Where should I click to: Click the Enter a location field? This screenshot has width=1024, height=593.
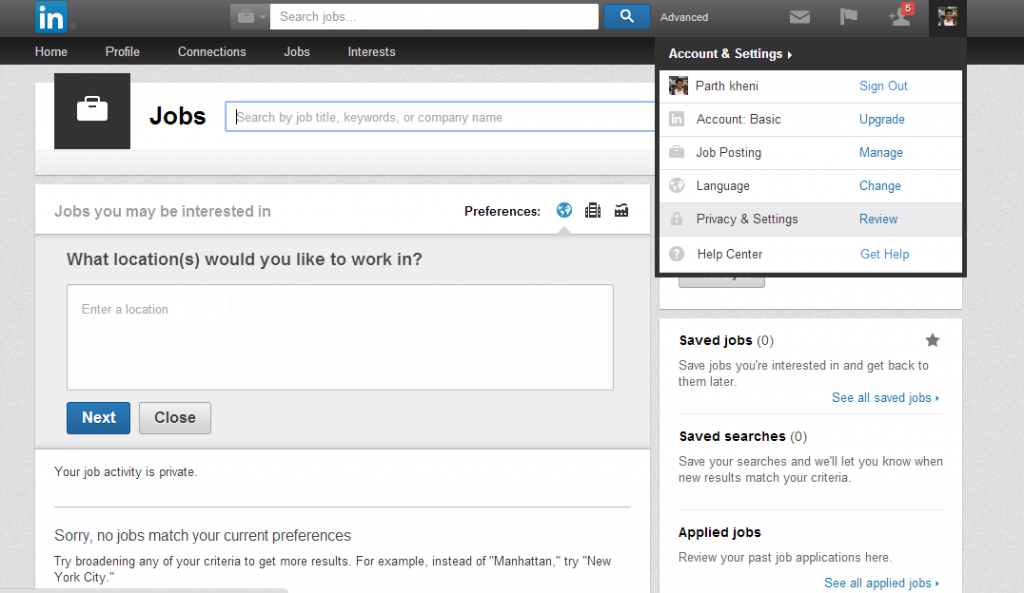point(340,337)
